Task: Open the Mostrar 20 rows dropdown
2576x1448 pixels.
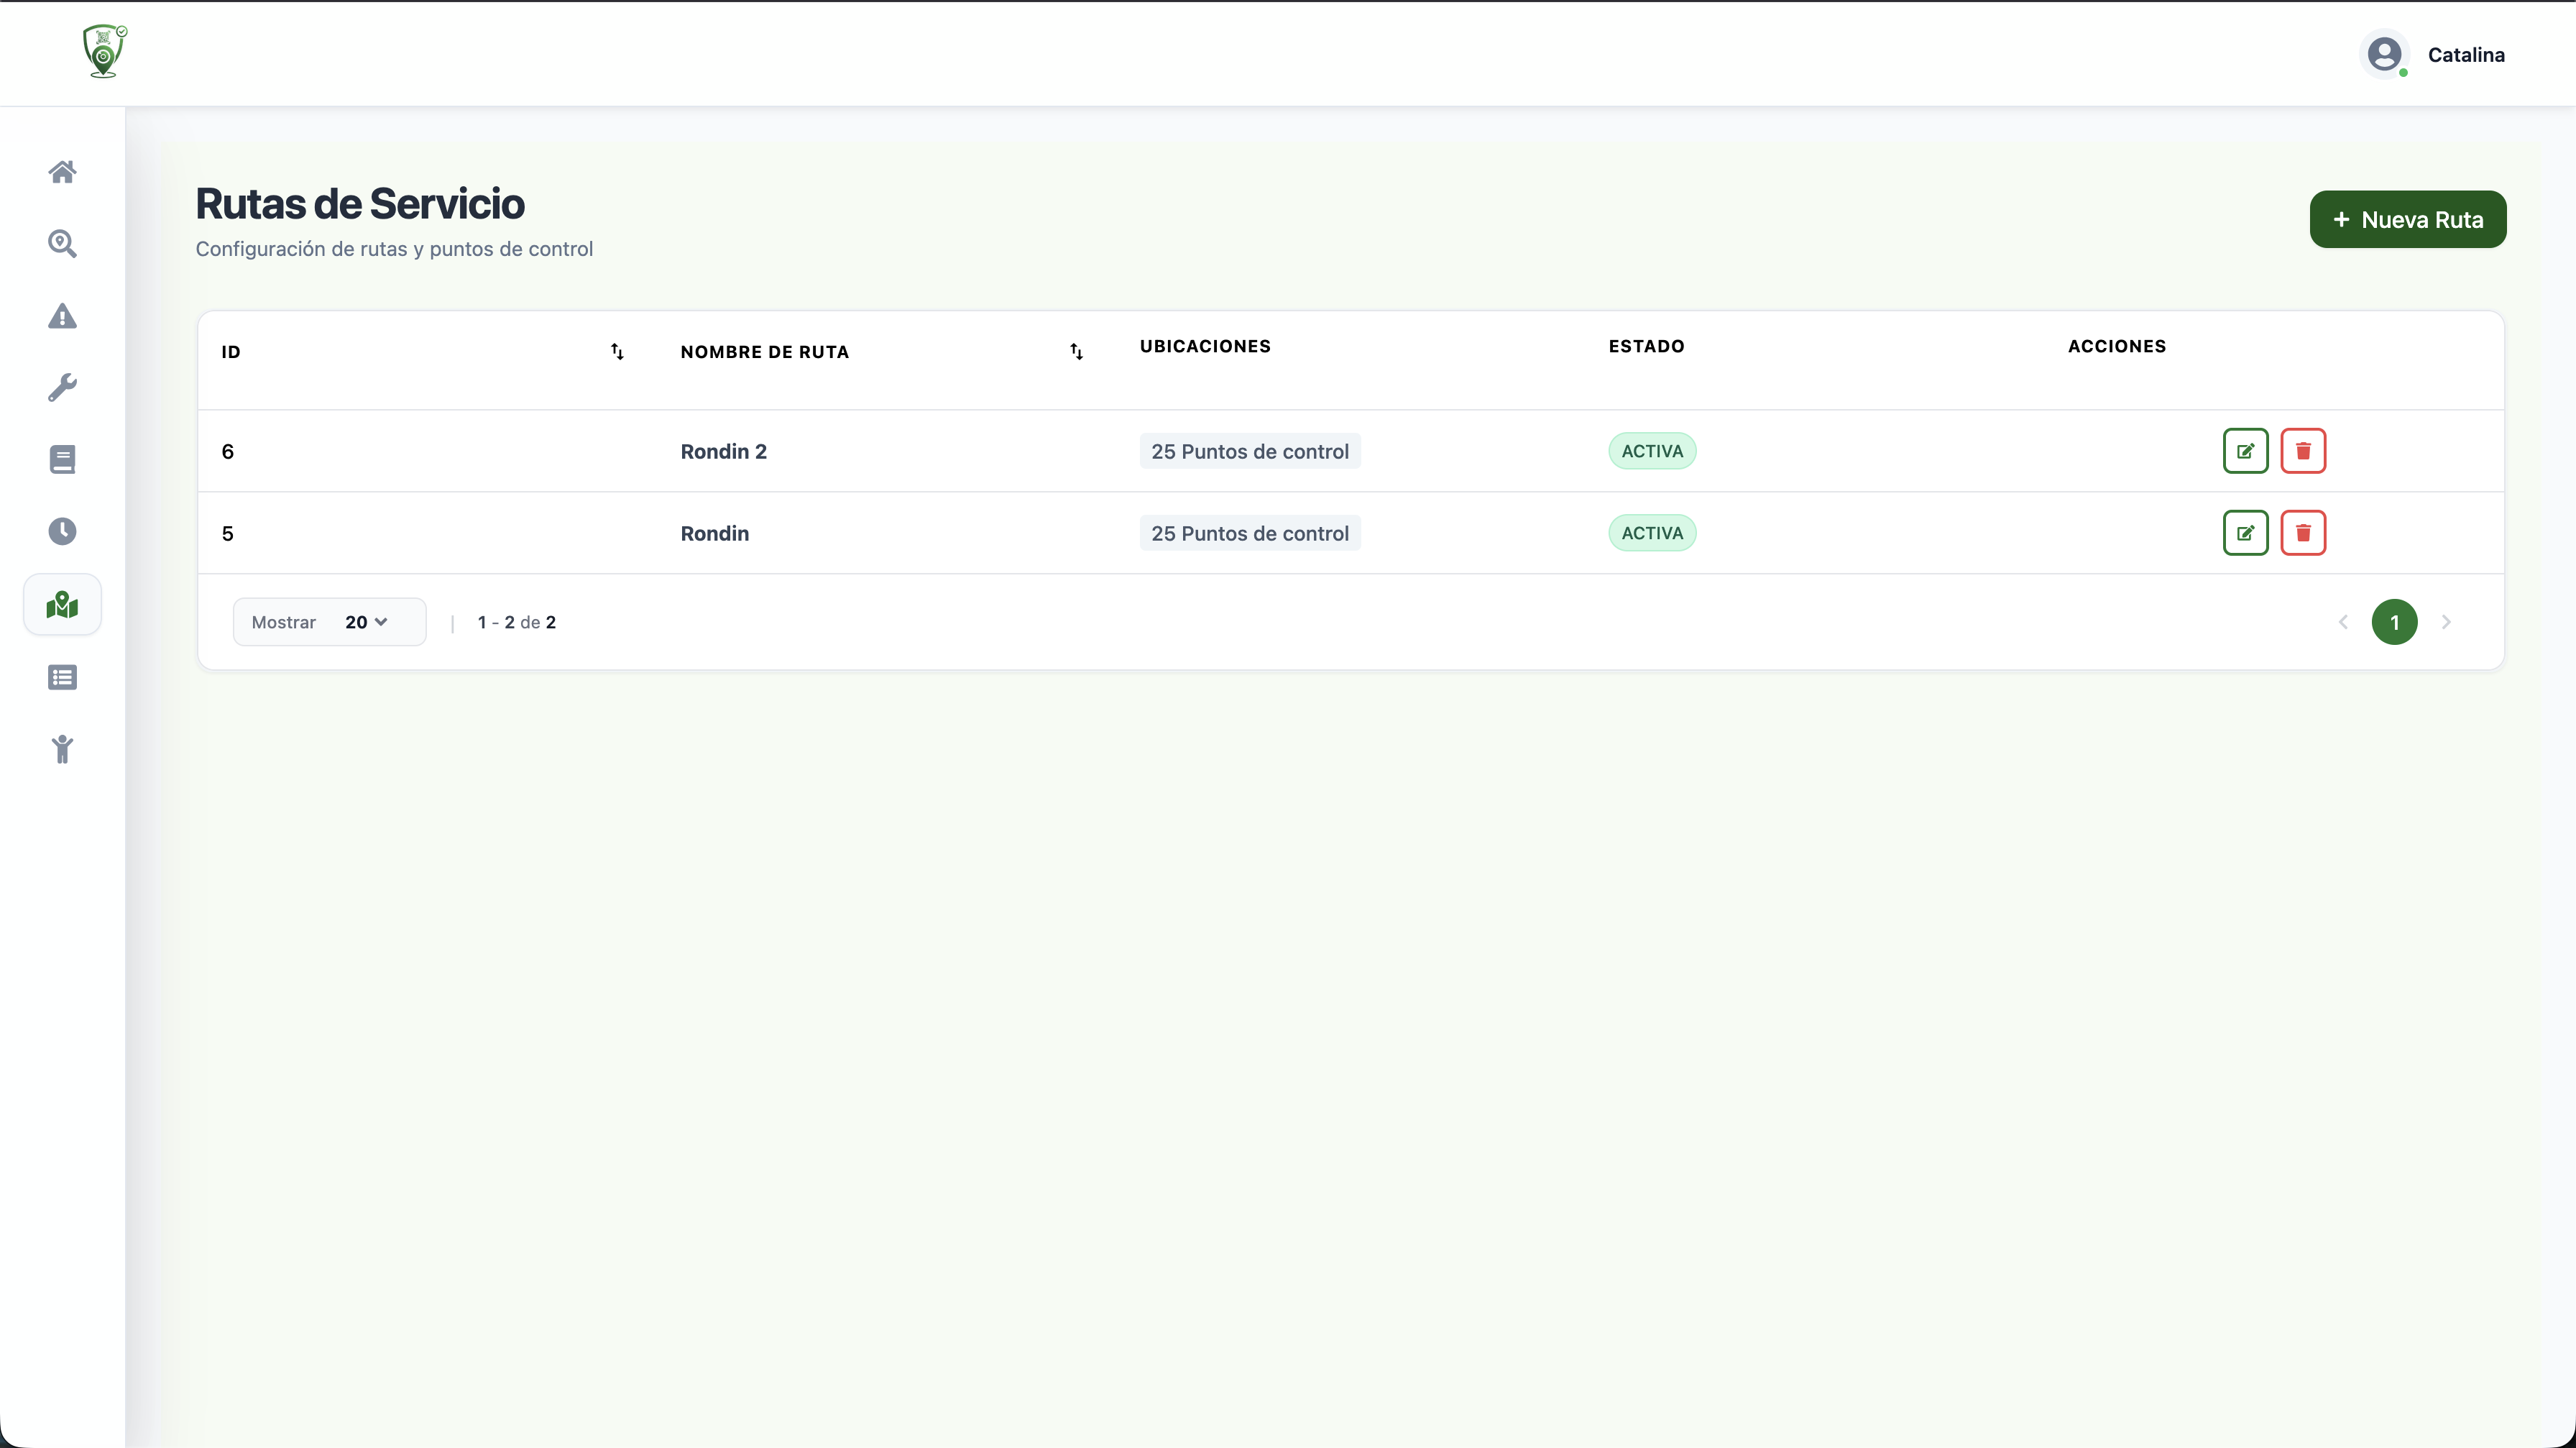Action: point(366,622)
